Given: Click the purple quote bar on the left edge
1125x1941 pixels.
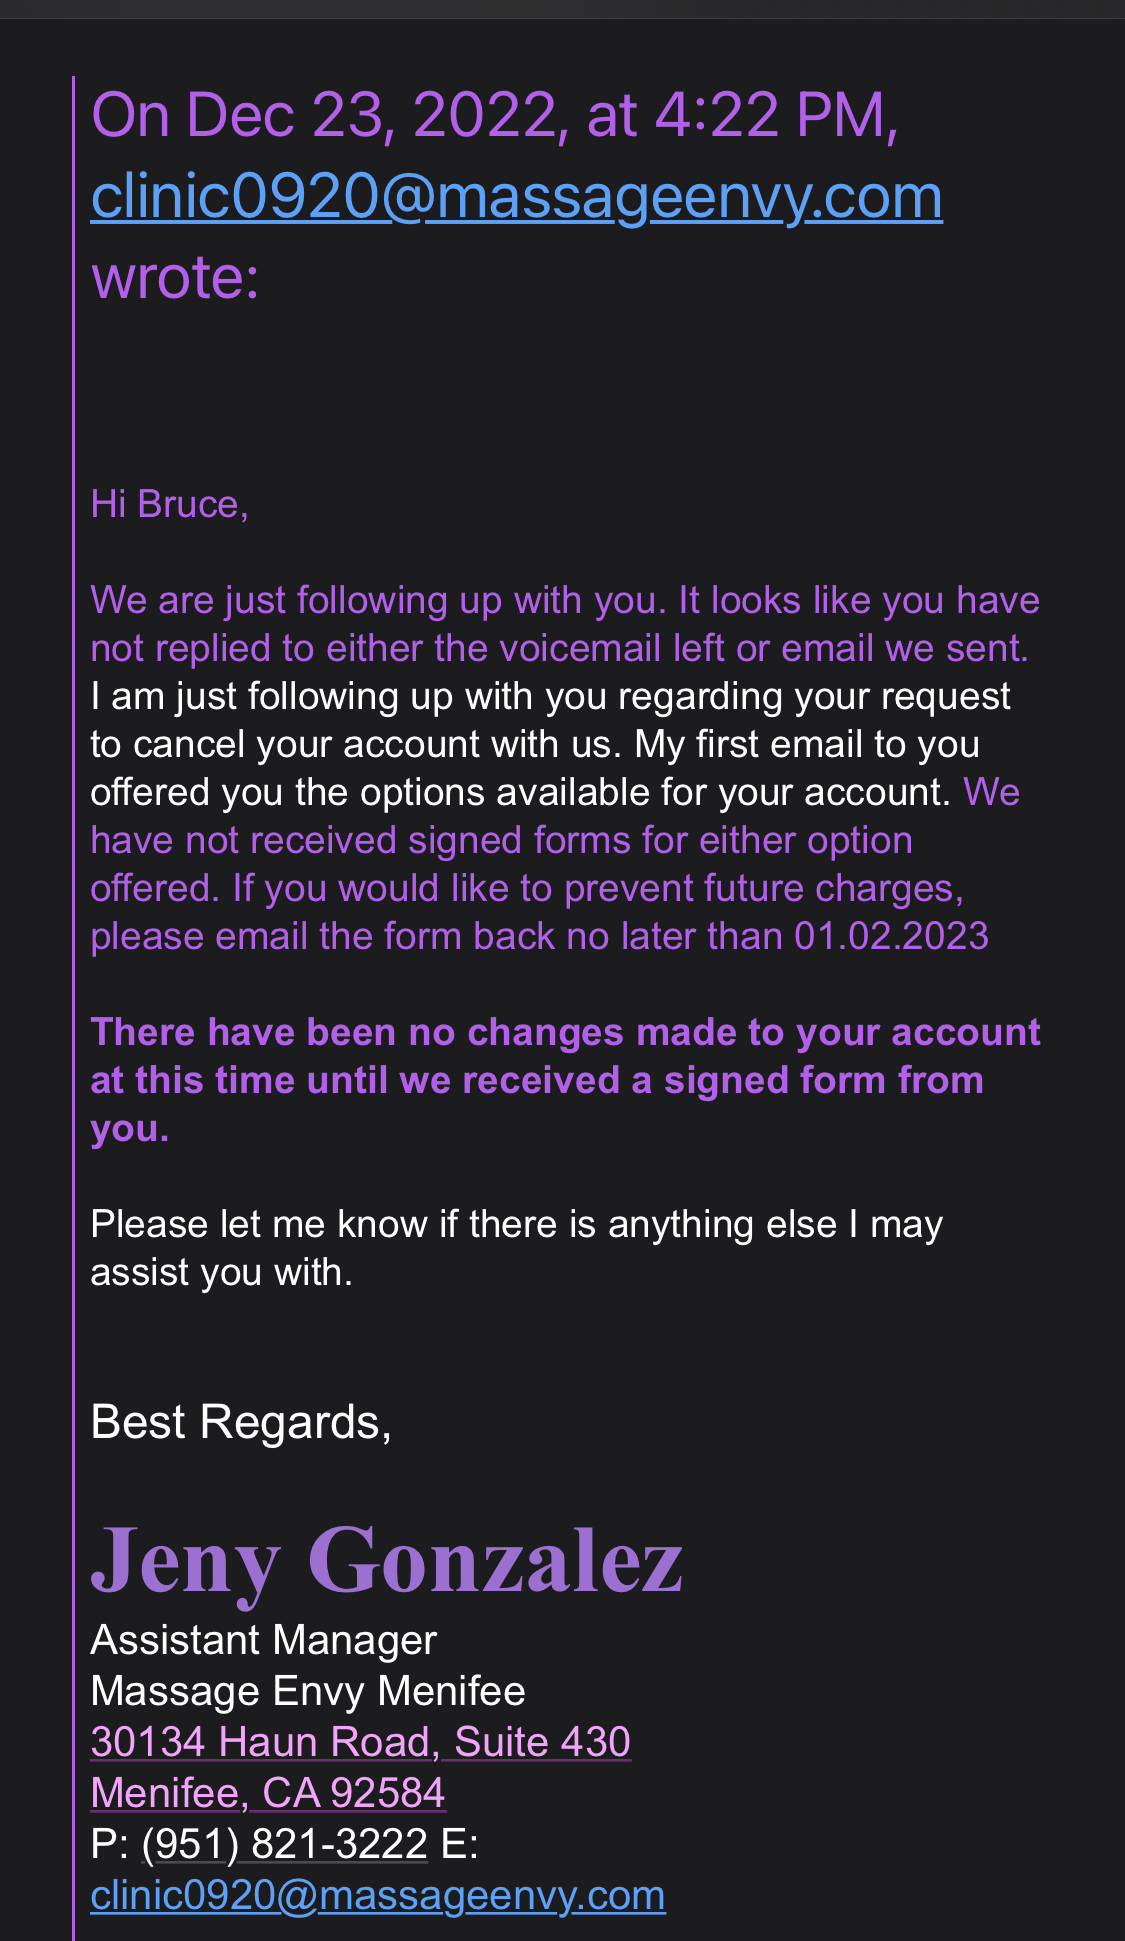Looking at the screenshot, I should (x=73, y=1000).
